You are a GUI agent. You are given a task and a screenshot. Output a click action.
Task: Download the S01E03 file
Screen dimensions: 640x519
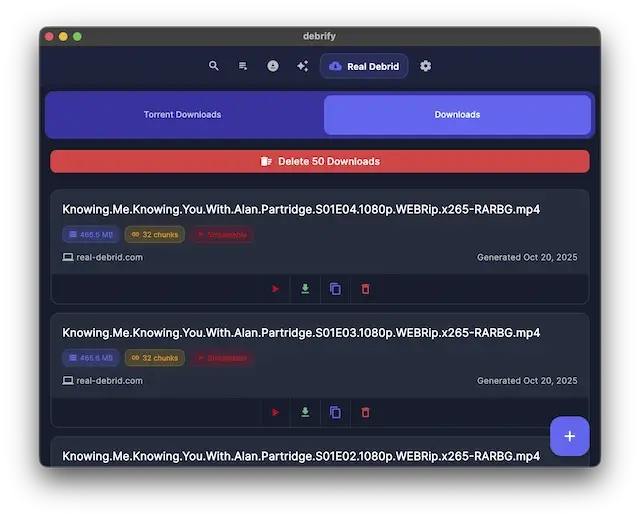[x=305, y=413]
